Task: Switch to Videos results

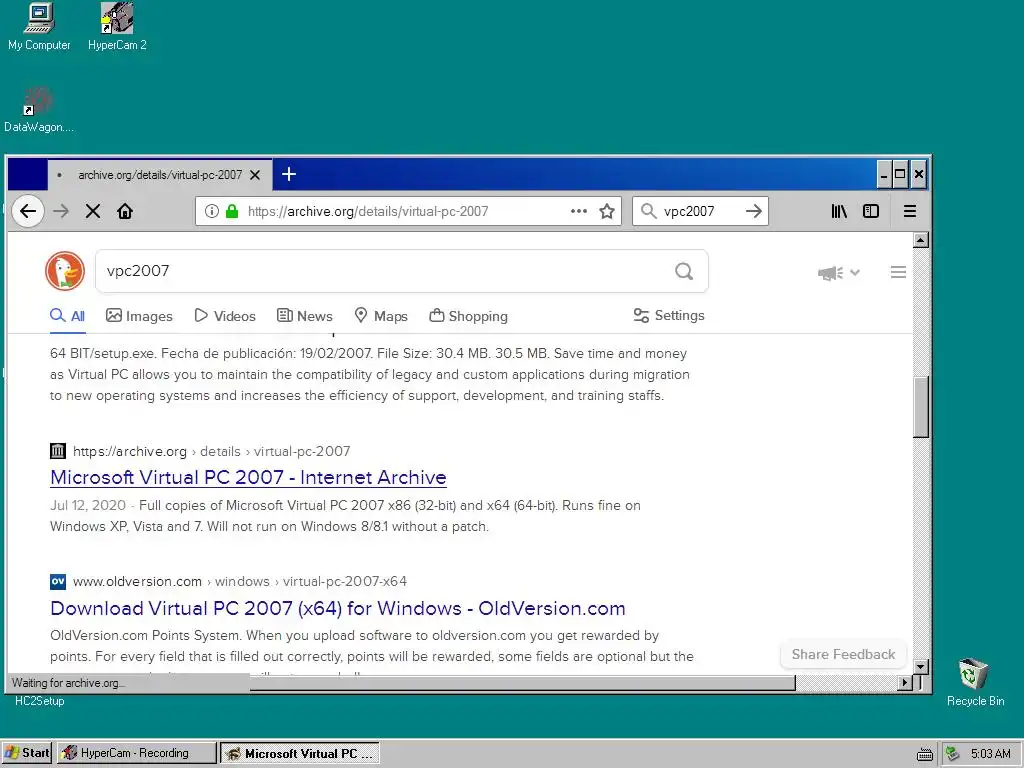Action: 225,316
